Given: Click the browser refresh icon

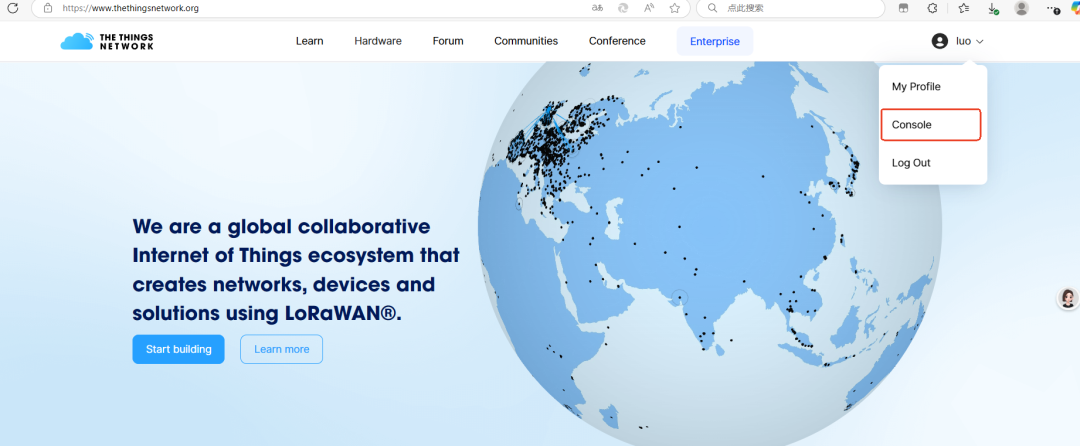Looking at the screenshot, I should coord(12,8).
